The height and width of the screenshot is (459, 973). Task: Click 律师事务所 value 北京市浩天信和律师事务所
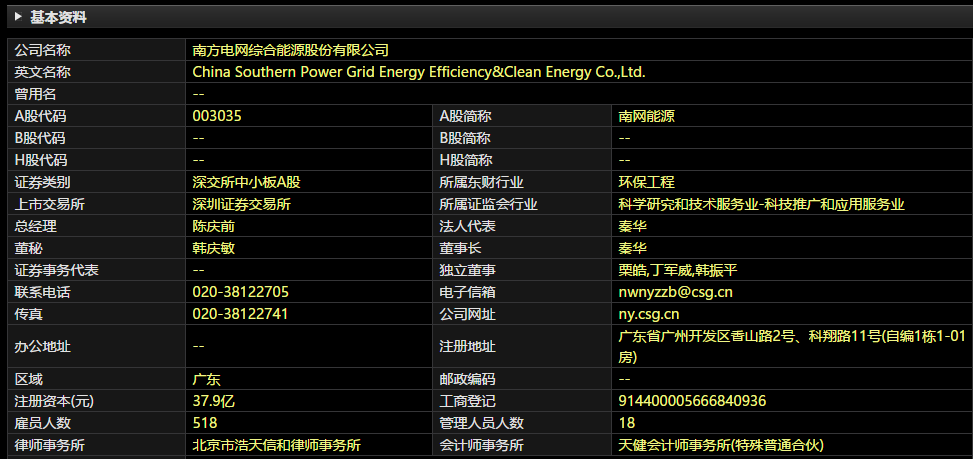point(277,445)
